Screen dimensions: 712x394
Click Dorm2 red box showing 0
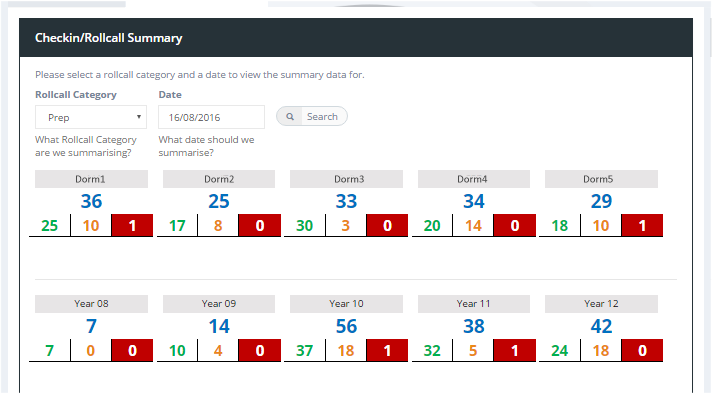tap(260, 225)
